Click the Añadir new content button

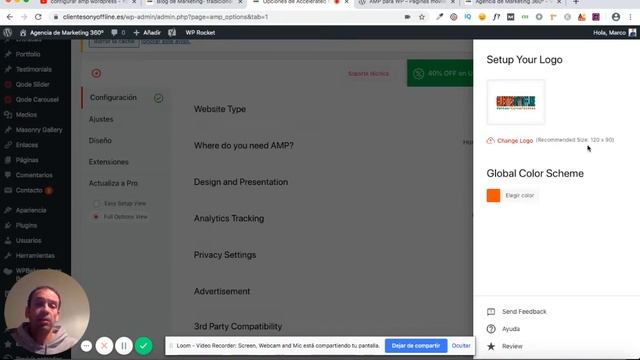click(x=147, y=33)
